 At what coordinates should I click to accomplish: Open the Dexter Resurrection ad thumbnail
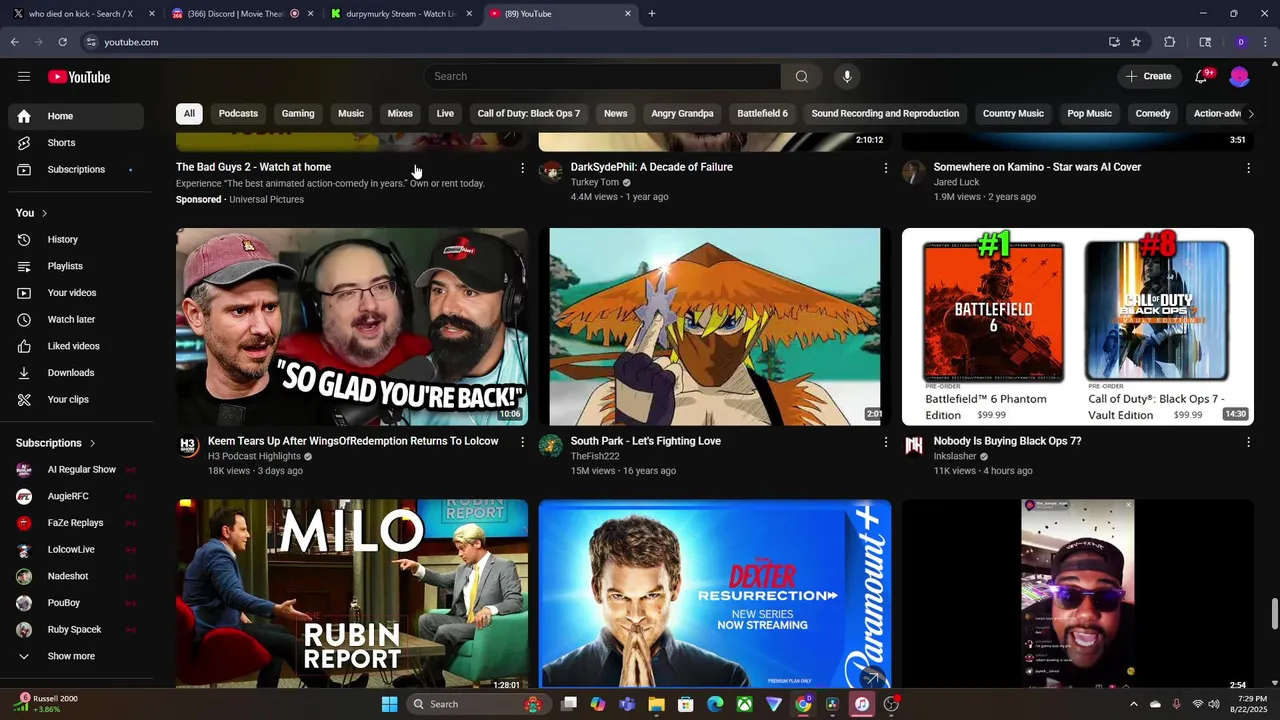pos(715,594)
